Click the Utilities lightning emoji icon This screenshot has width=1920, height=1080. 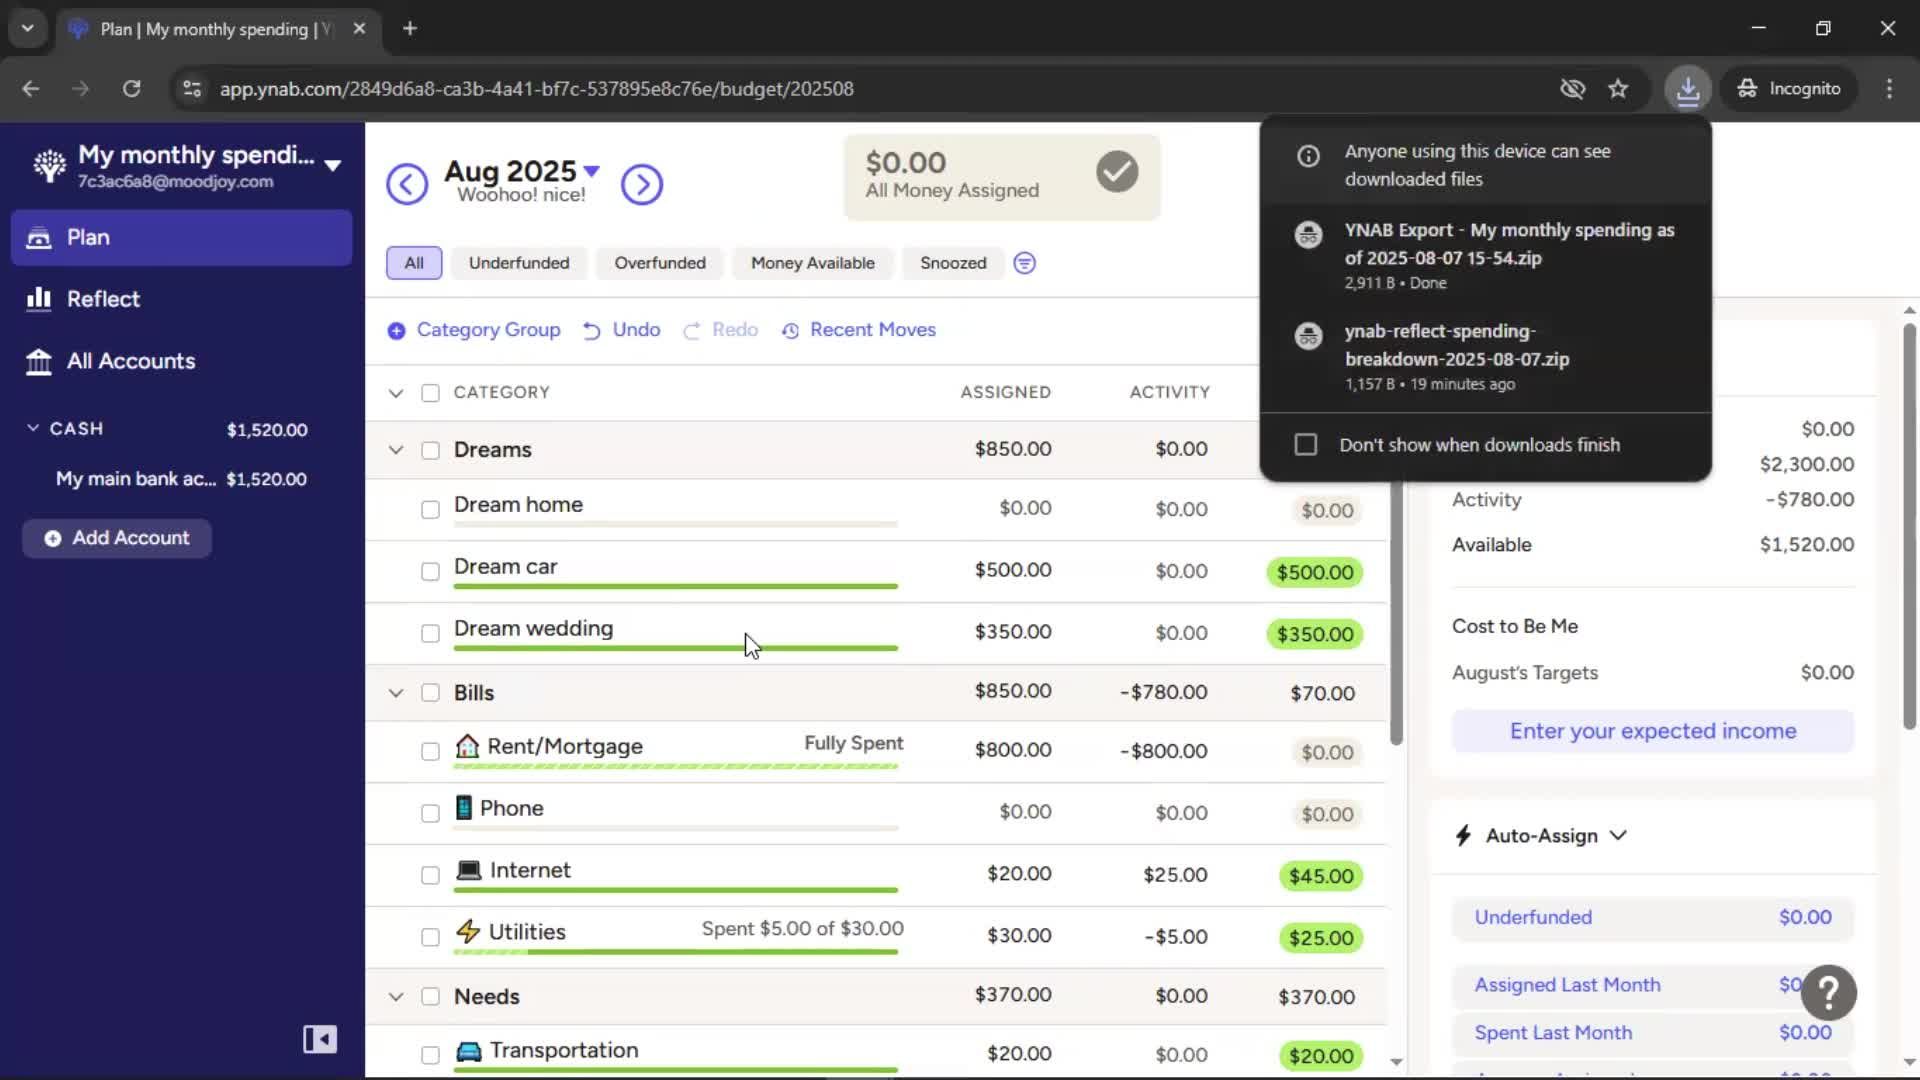coord(467,932)
